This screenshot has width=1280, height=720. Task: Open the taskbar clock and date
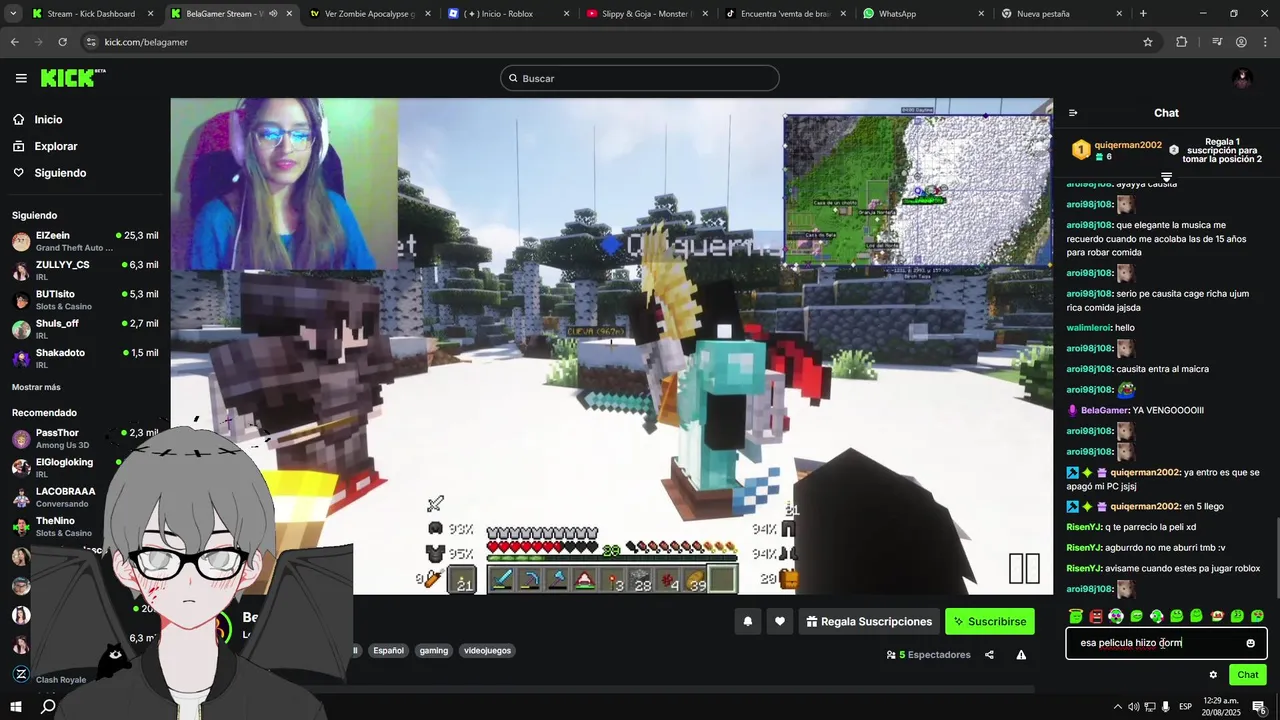(1221, 707)
